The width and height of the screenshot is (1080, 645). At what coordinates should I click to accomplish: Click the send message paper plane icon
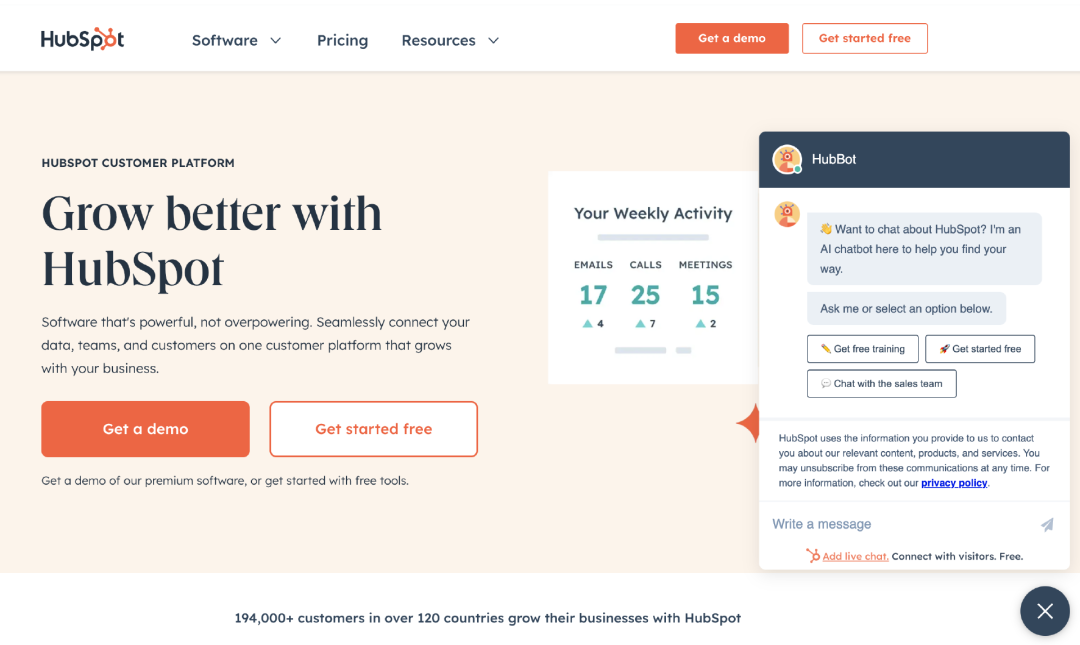tap(1047, 524)
